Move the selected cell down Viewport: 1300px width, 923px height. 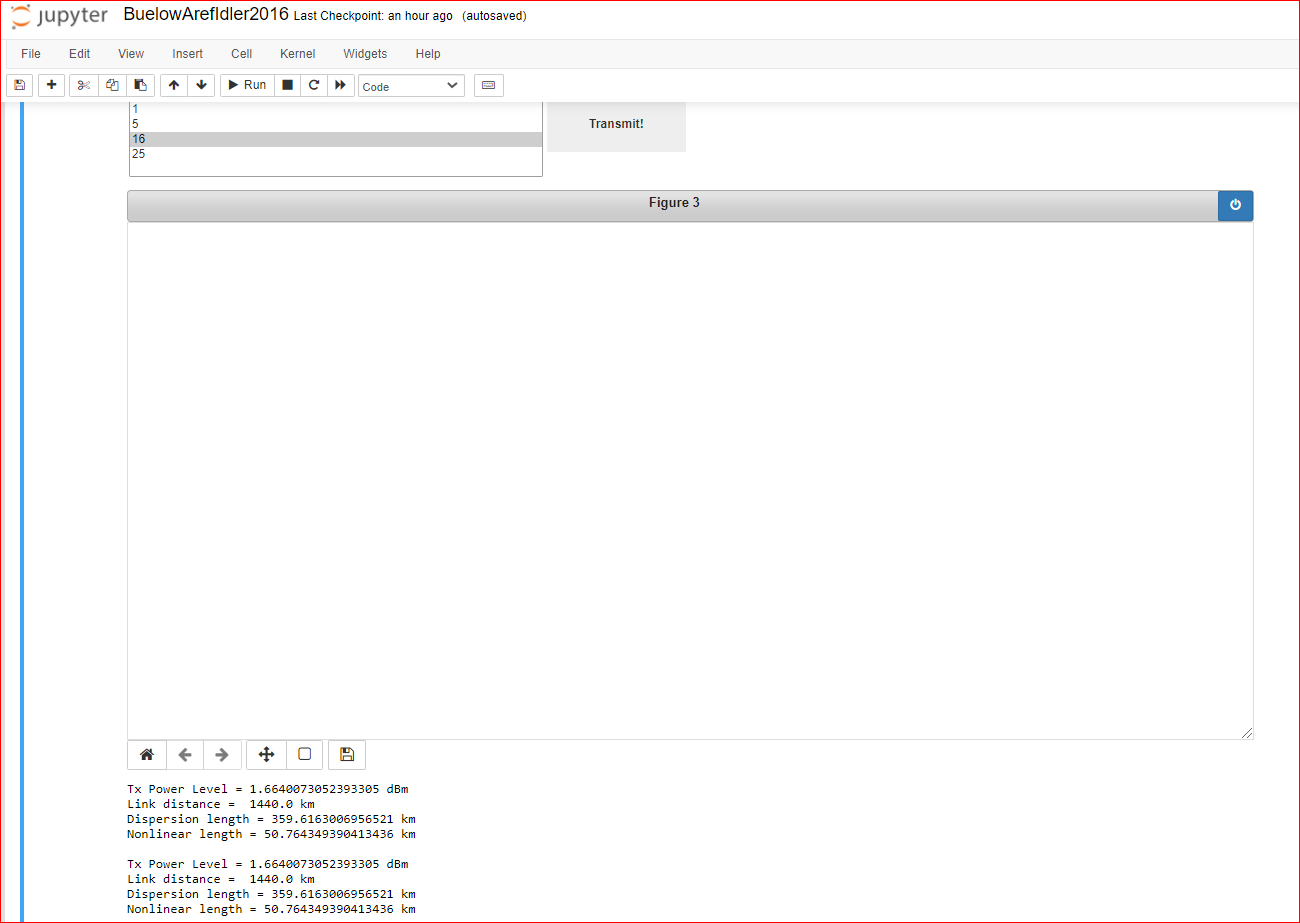201,85
